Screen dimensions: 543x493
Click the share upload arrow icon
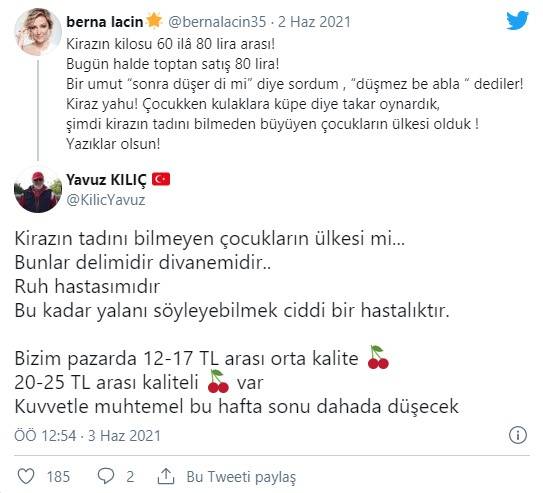166,476
